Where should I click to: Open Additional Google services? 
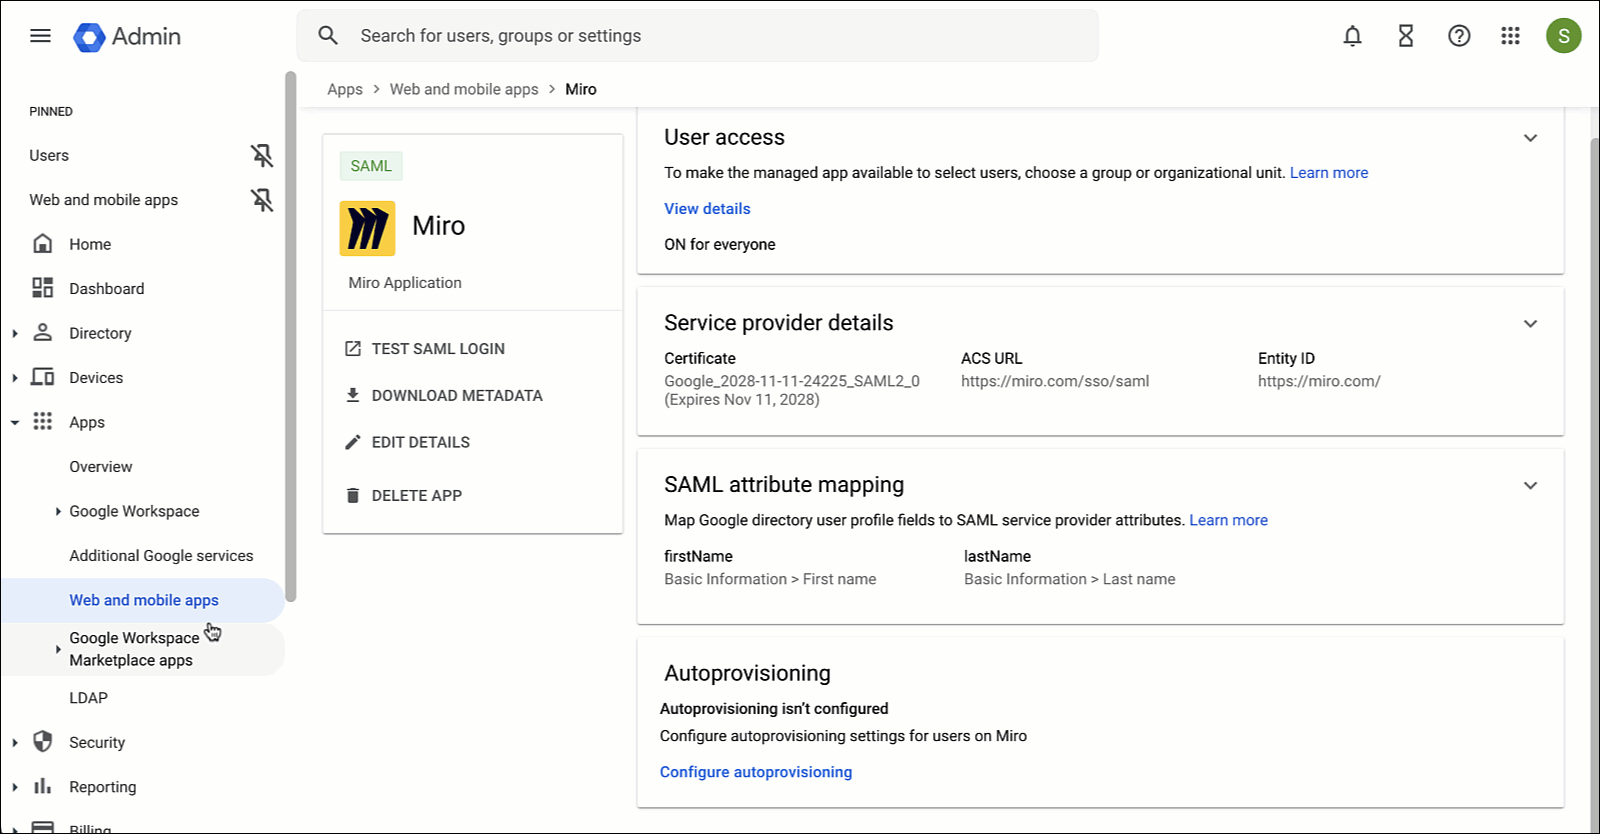pos(161,556)
